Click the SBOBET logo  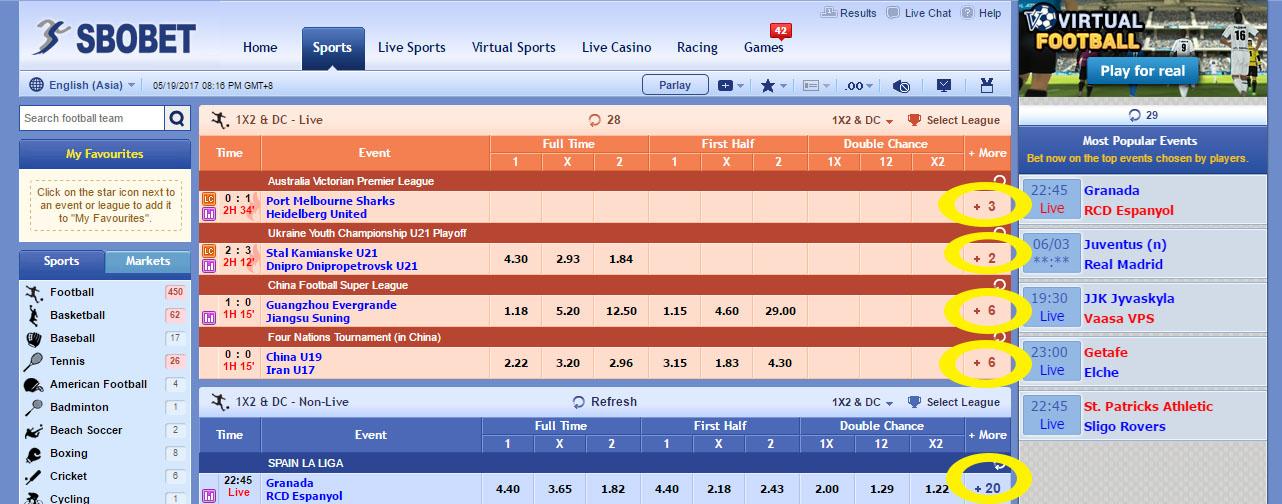pos(112,38)
